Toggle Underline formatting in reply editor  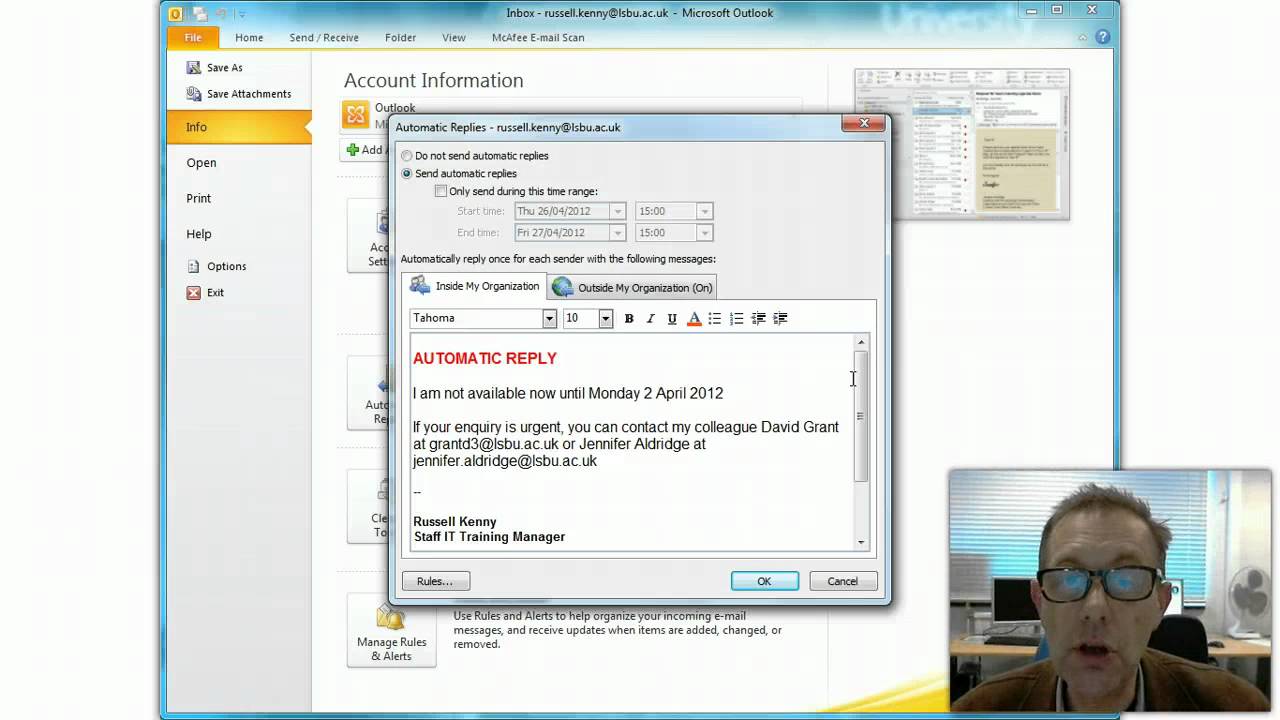point(672,318)
